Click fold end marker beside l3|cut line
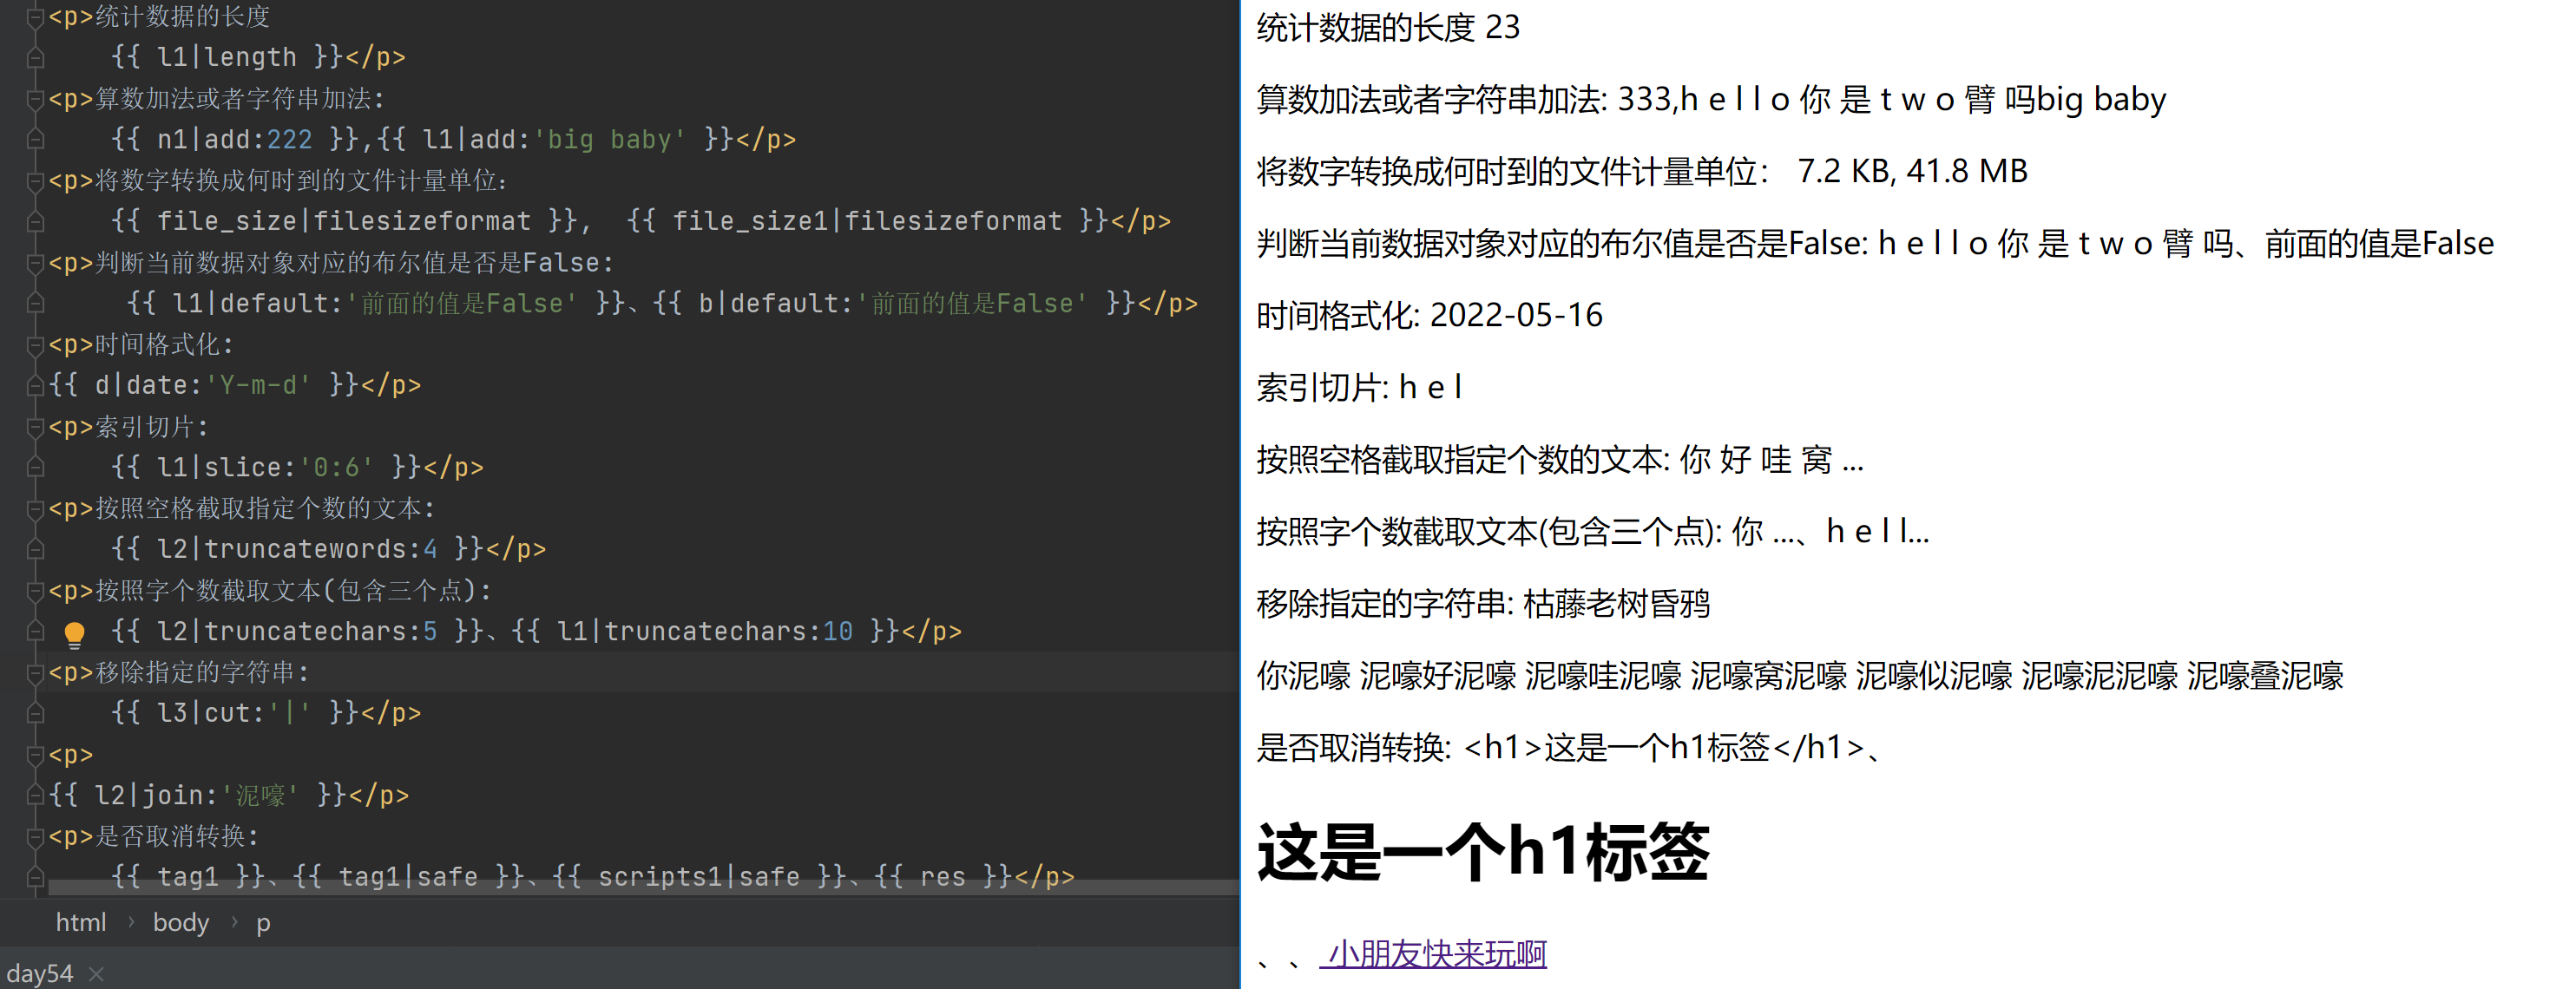 click(35, 714)
